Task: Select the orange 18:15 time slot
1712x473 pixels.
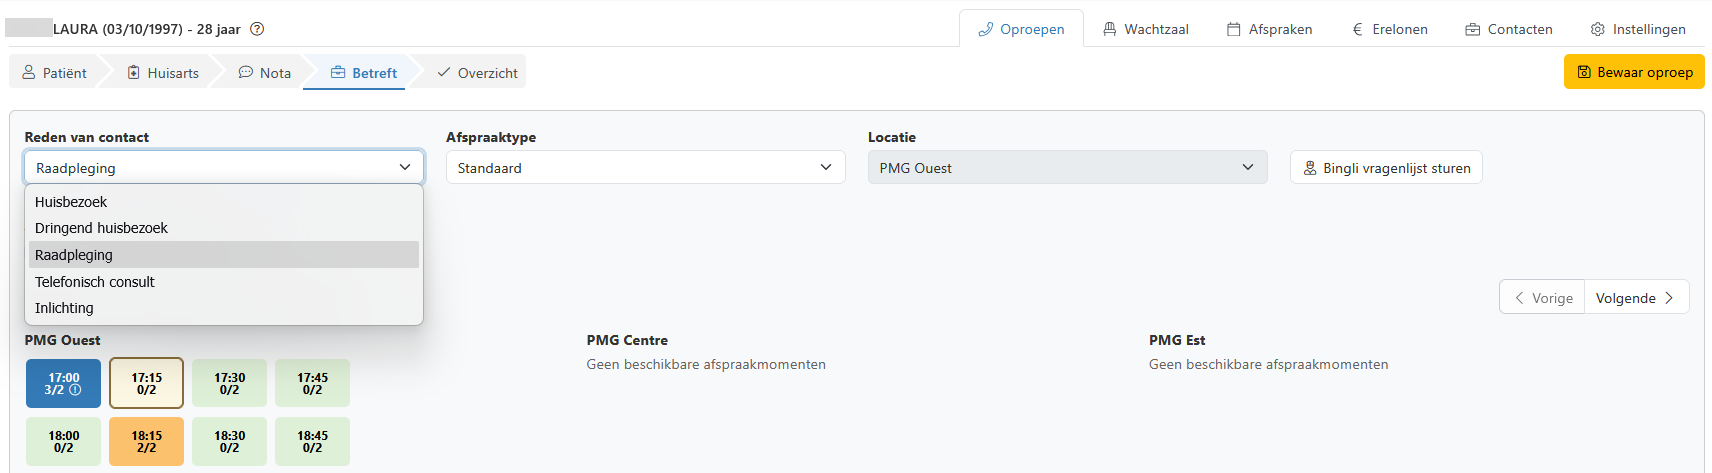Action: click(147, 441)
